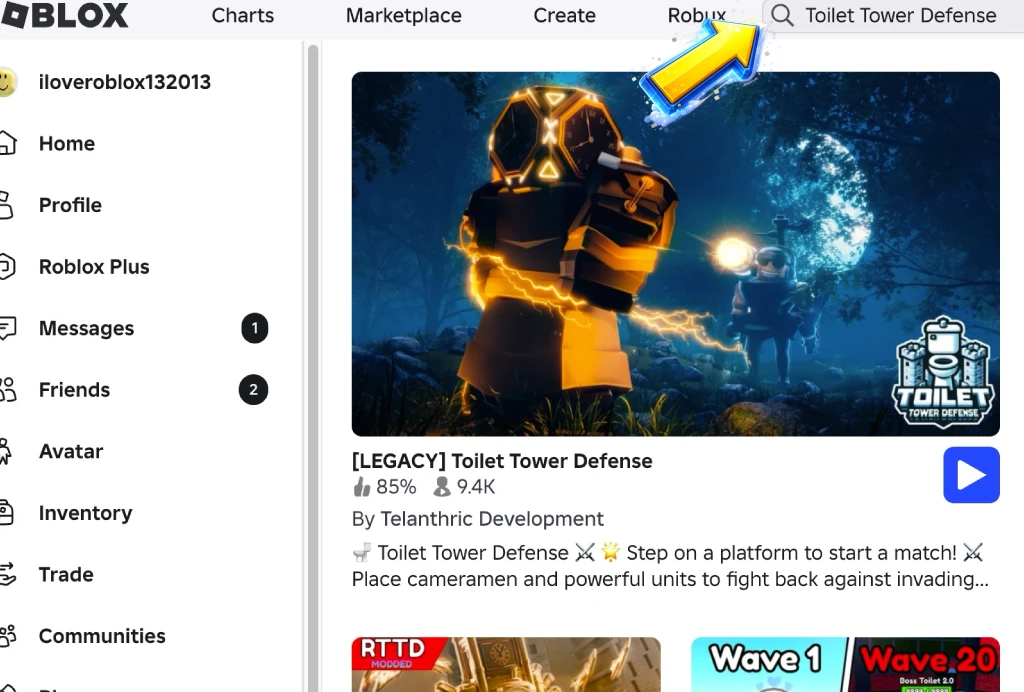1024x692 pixels.
Task: Play the [LEGACY] Toilet Tower Defense game
Action: 971,475
